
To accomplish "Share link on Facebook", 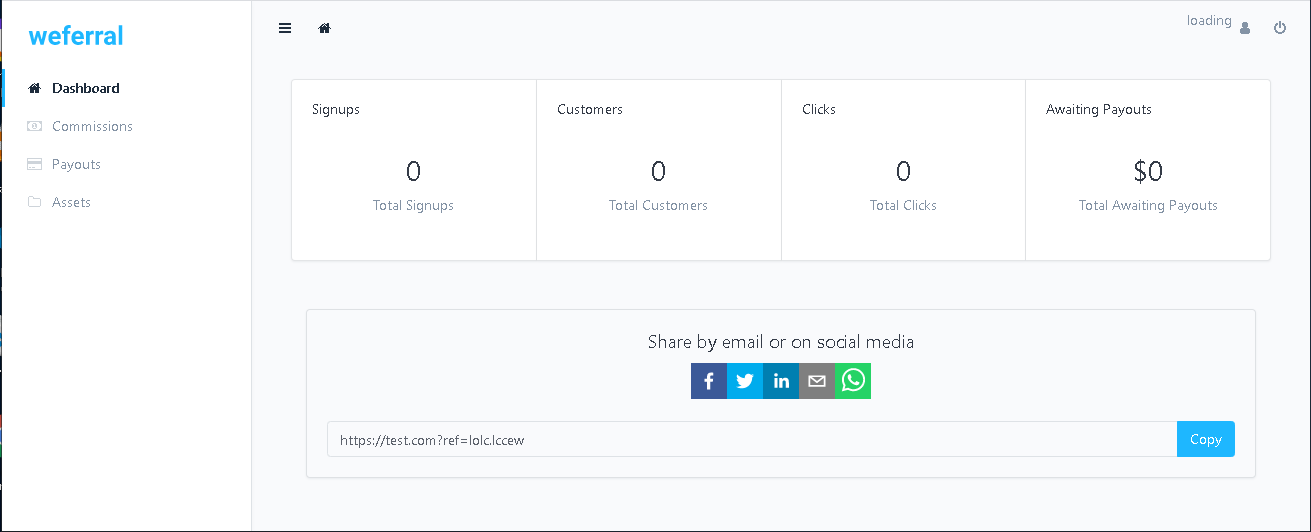I will point(709,381).
